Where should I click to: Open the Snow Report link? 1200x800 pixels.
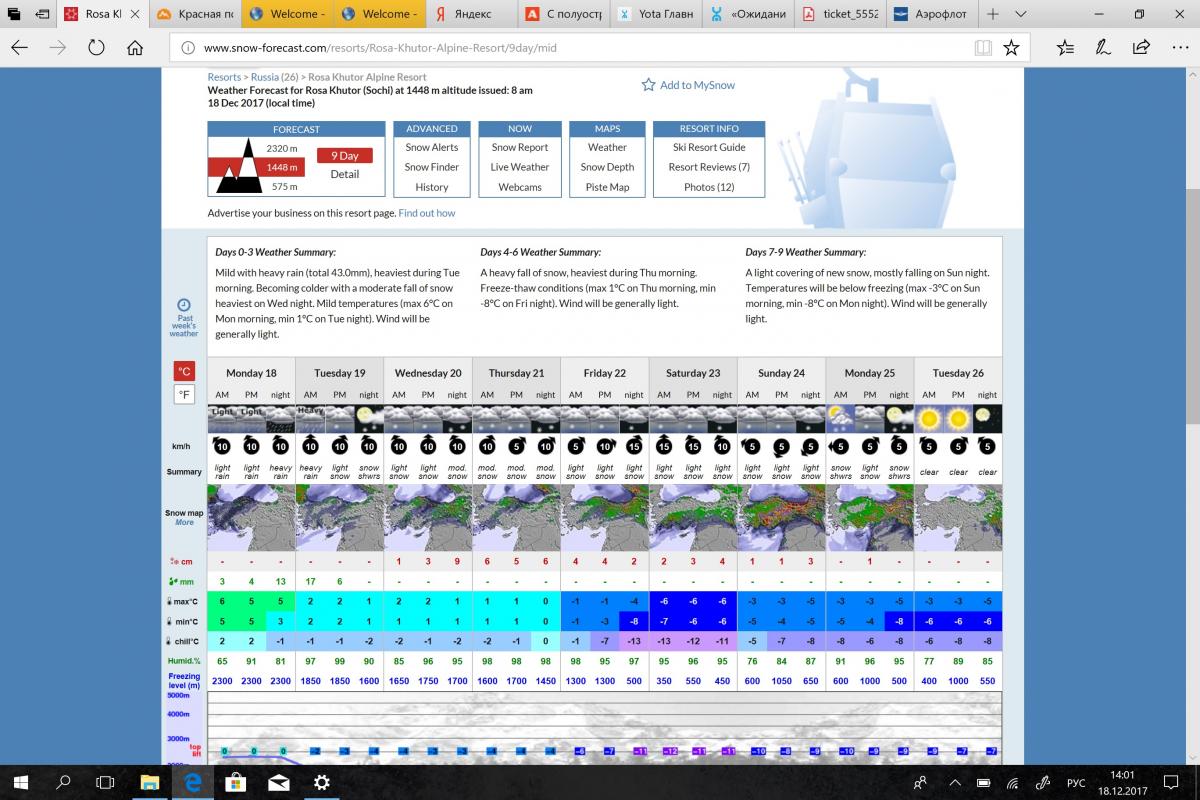(x=520, y=147)
